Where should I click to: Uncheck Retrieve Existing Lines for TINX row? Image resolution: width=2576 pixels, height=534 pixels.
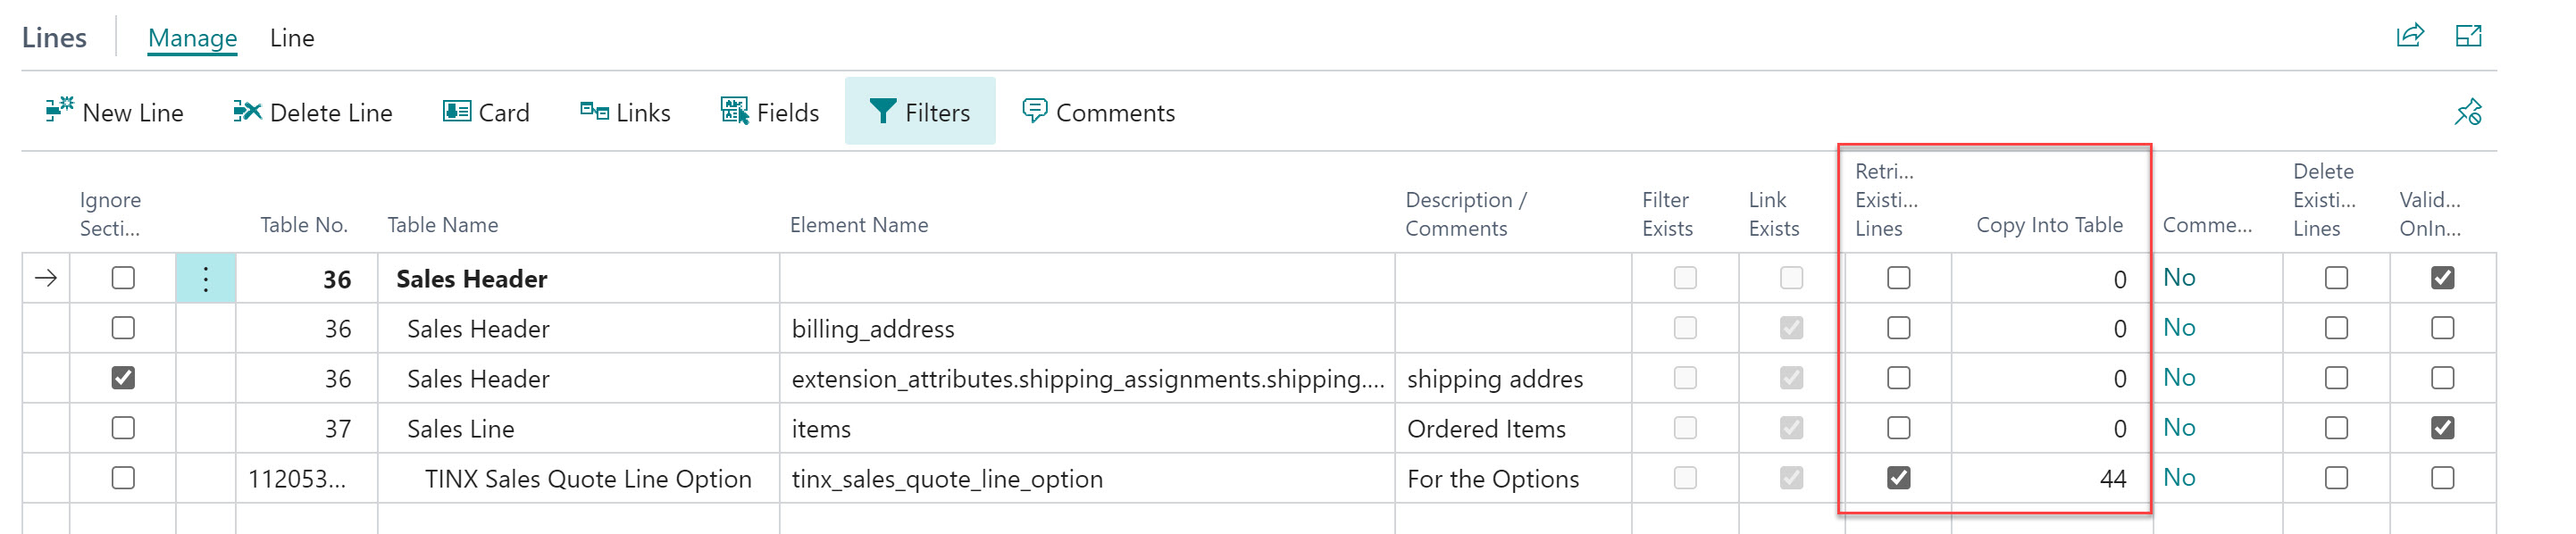pos(1898,478)
